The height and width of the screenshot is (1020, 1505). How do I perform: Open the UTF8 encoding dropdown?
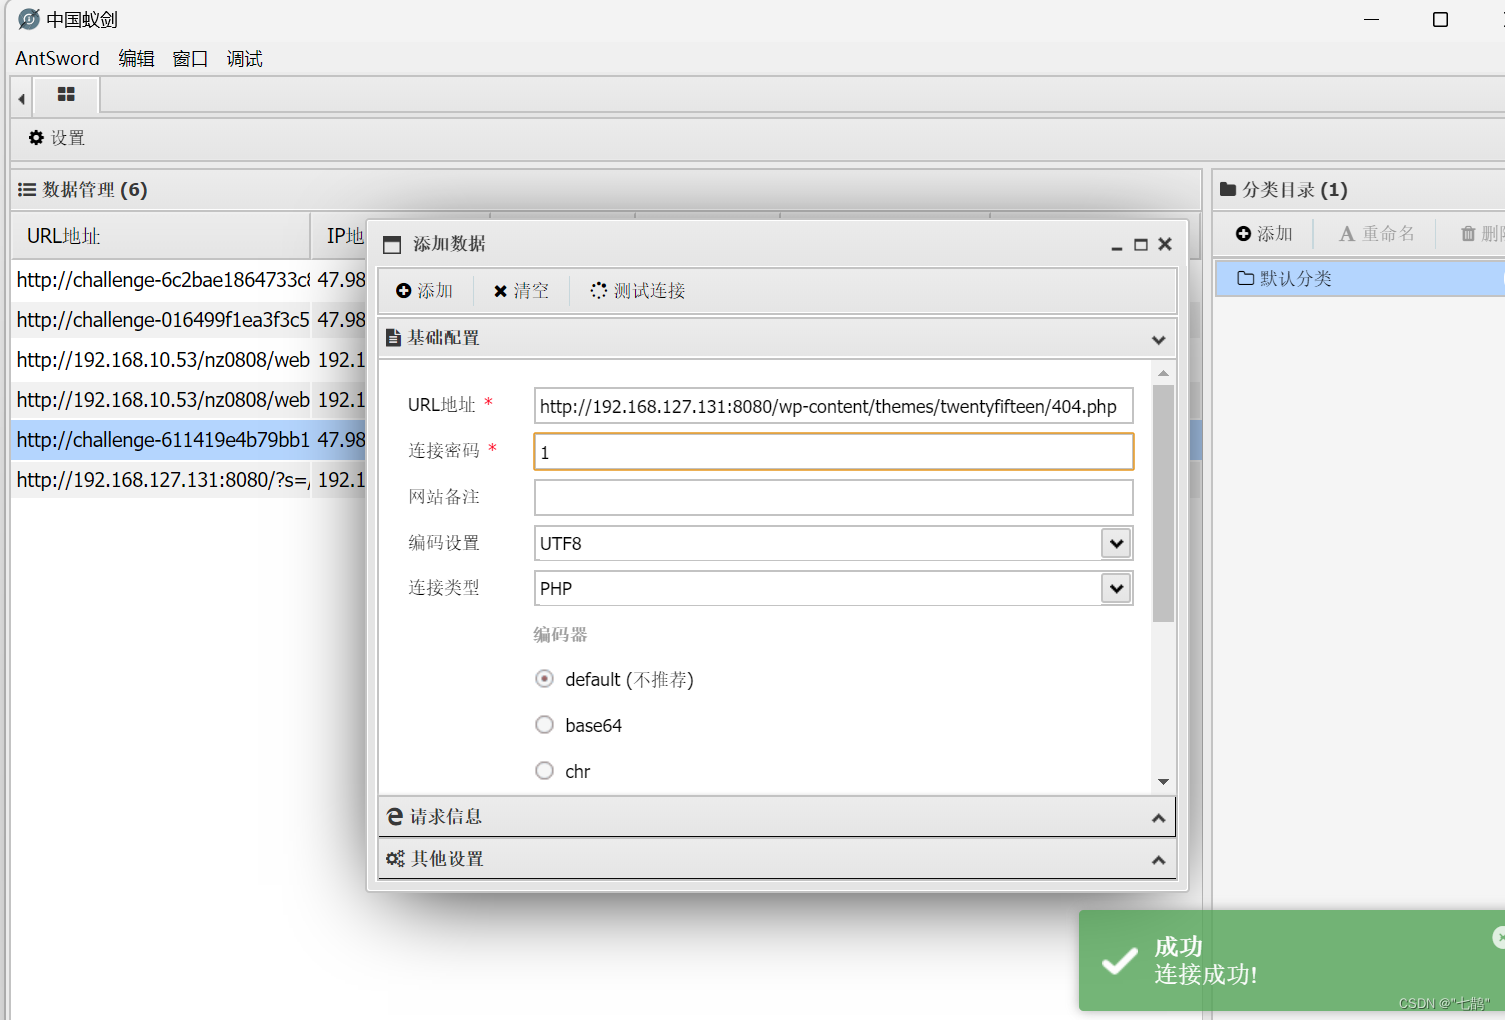[1115, 543]
